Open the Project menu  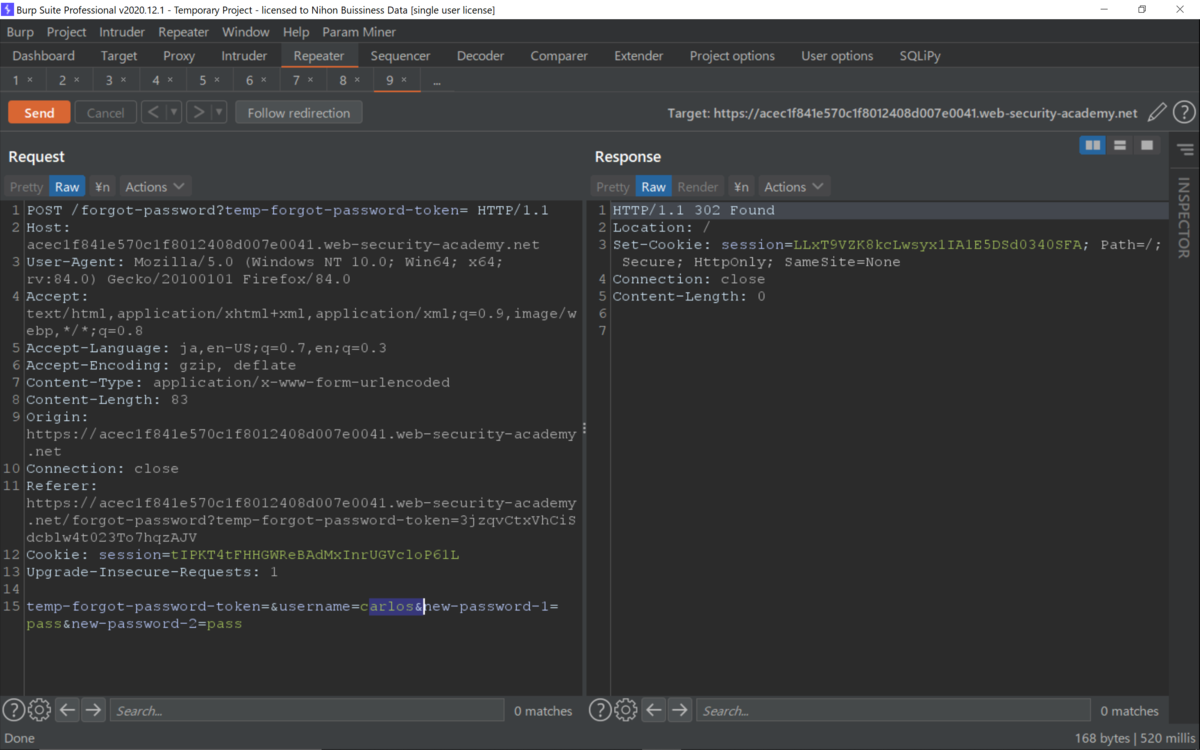[66, 32]
